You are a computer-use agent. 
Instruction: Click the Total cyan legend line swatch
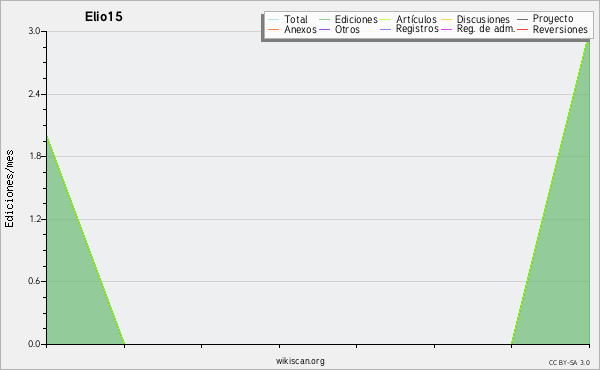pyautogui.click(x=274, y=20)
